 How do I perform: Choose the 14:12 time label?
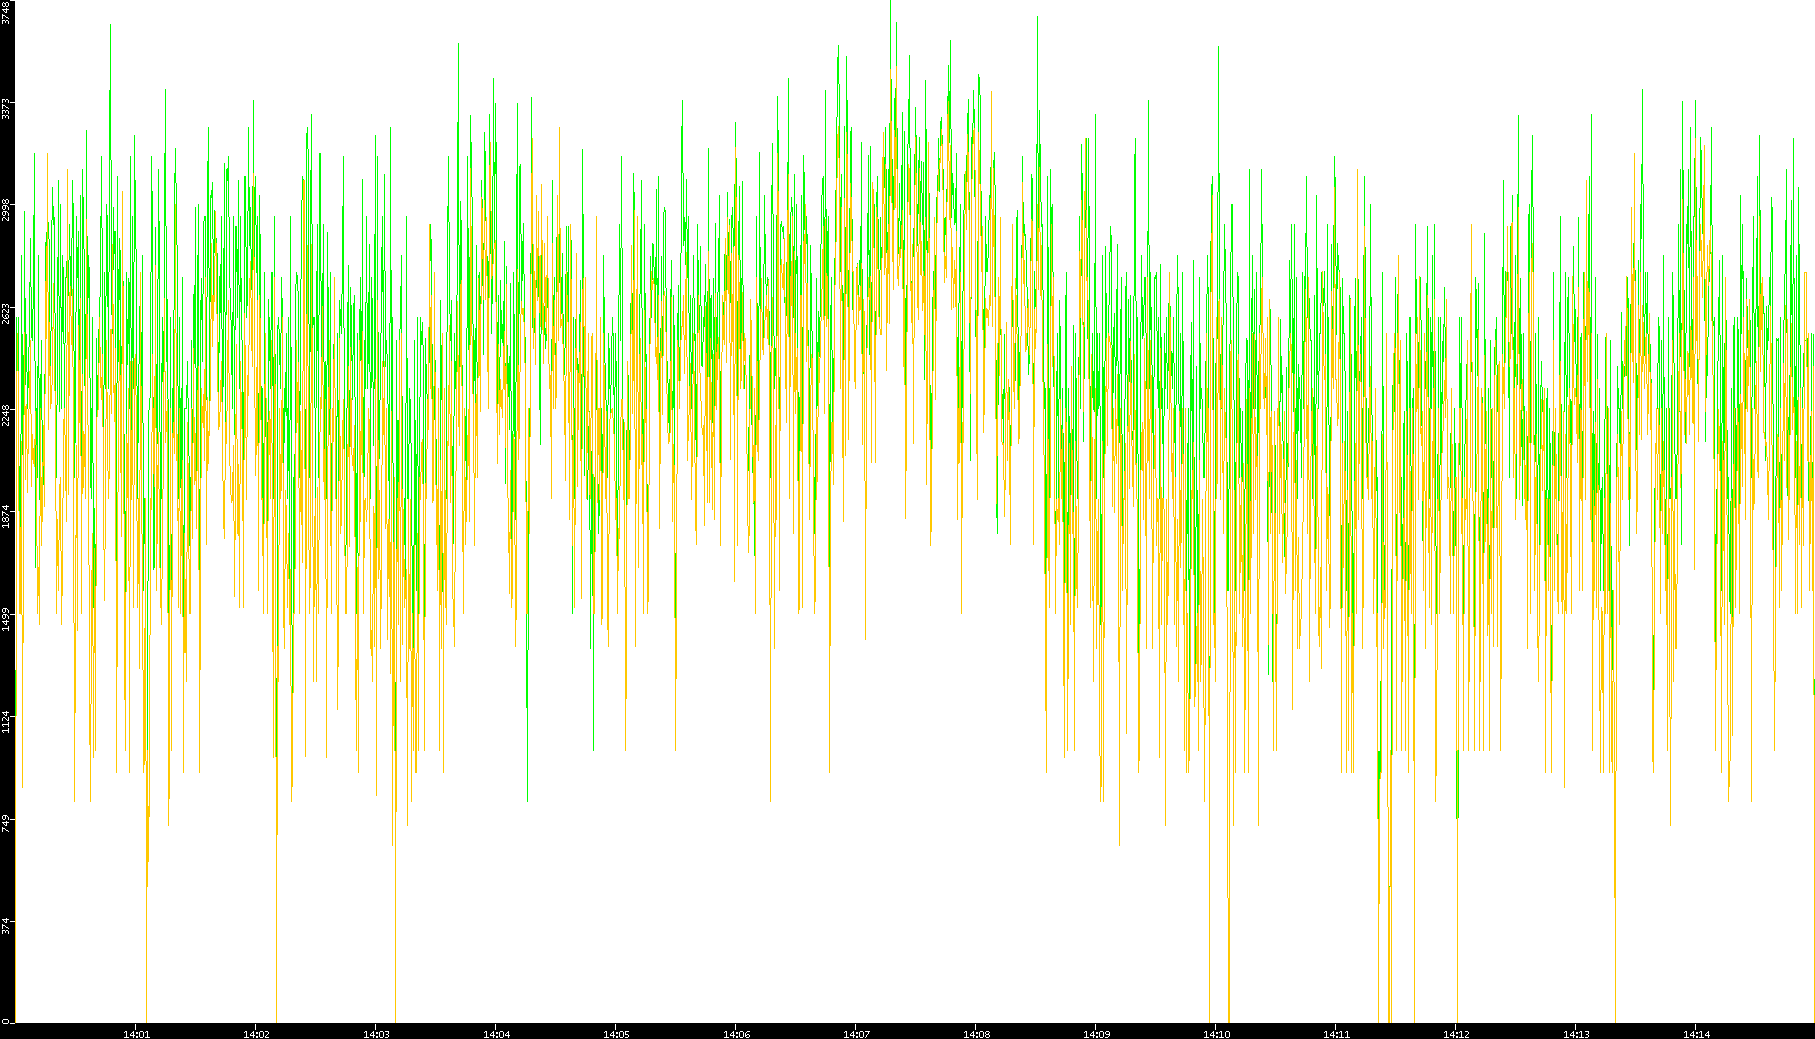click(x=1456, y=1034)
